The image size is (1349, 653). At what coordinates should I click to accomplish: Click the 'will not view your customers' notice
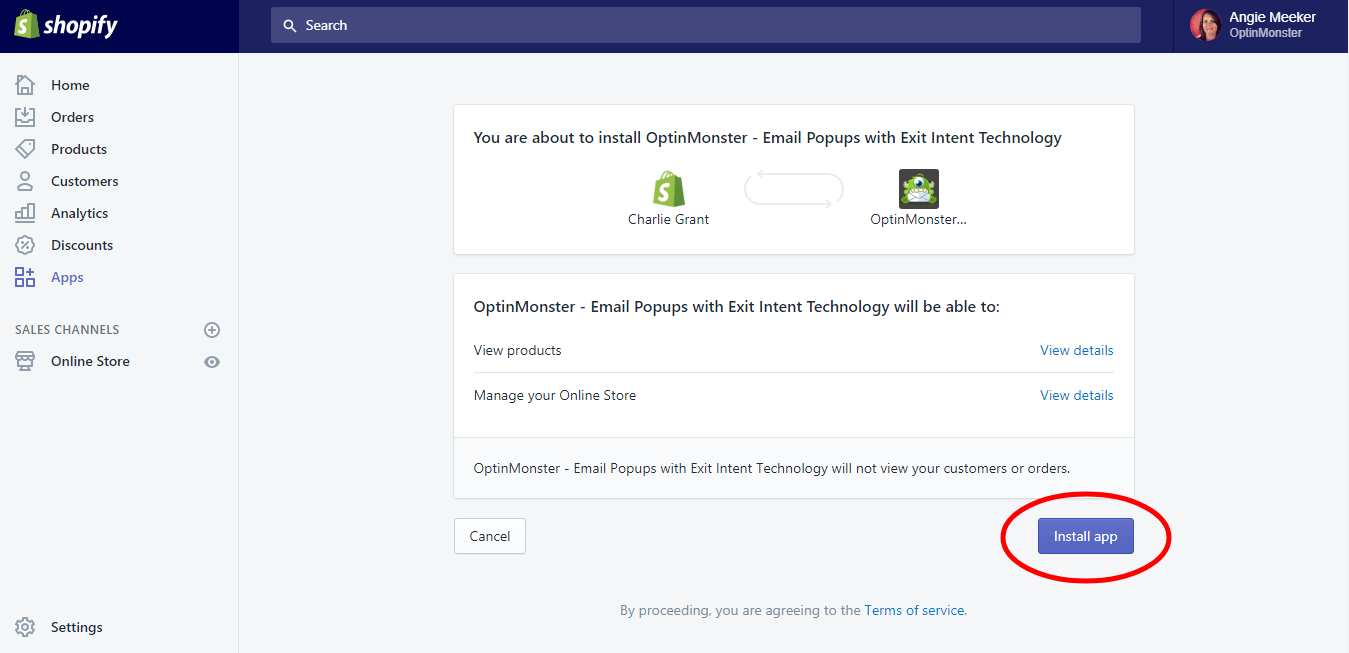772,468
